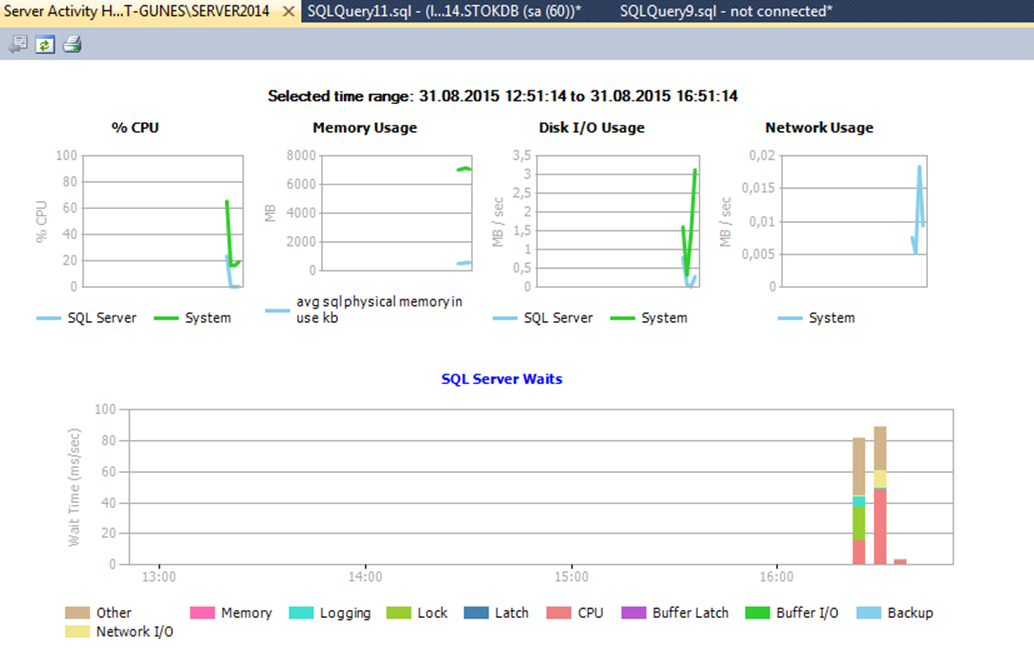This screenshot has width=1034, height=659.
Task: Open the SQLQuery9.sql not connected tab
Action: click(x=726, y=11)
